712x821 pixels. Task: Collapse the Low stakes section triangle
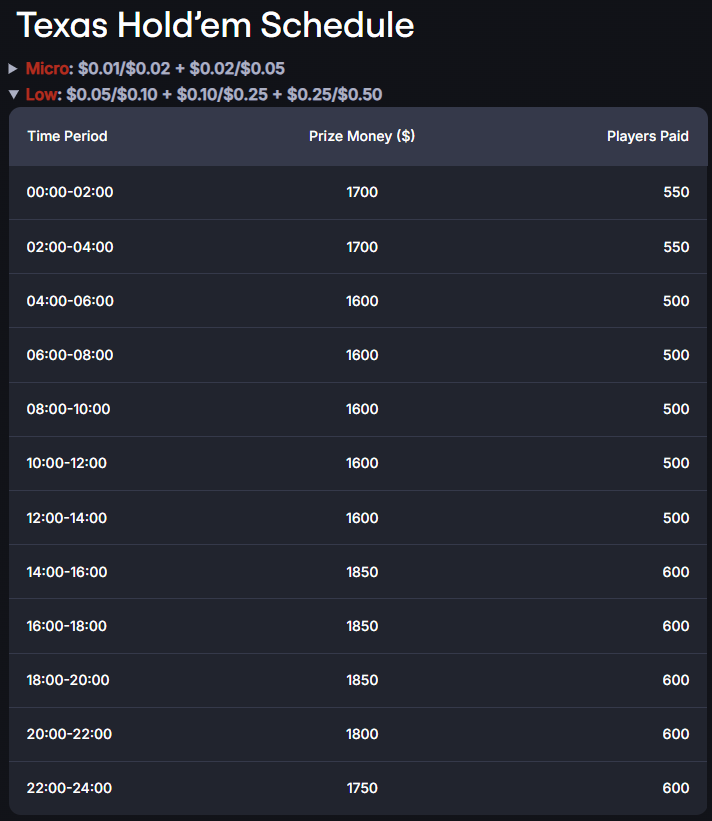coord(14,95)
